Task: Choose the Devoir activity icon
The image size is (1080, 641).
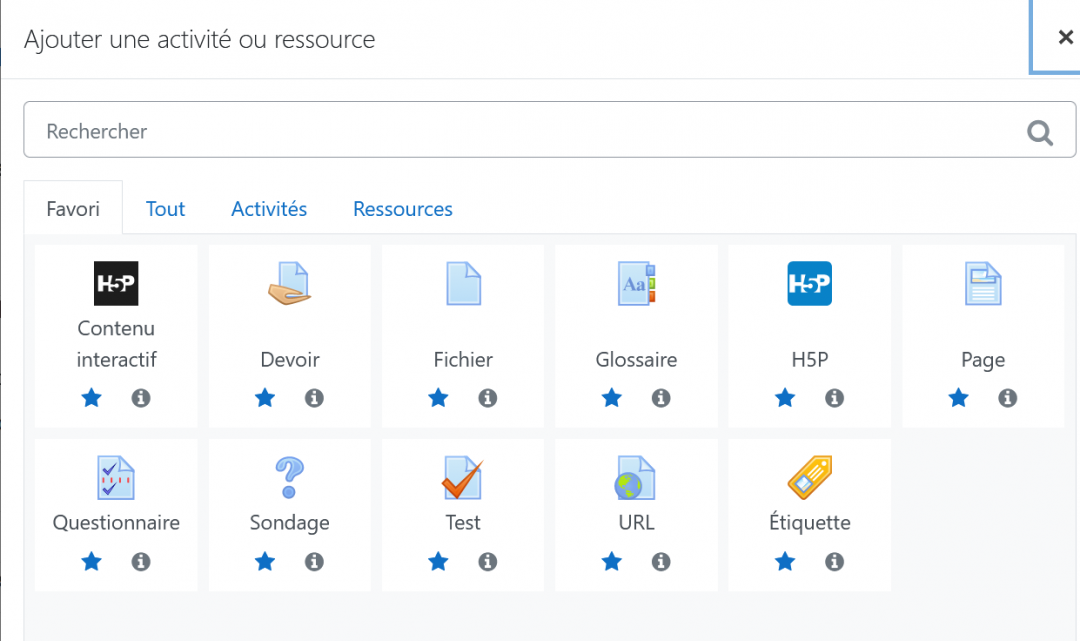Action: [290, 283]
